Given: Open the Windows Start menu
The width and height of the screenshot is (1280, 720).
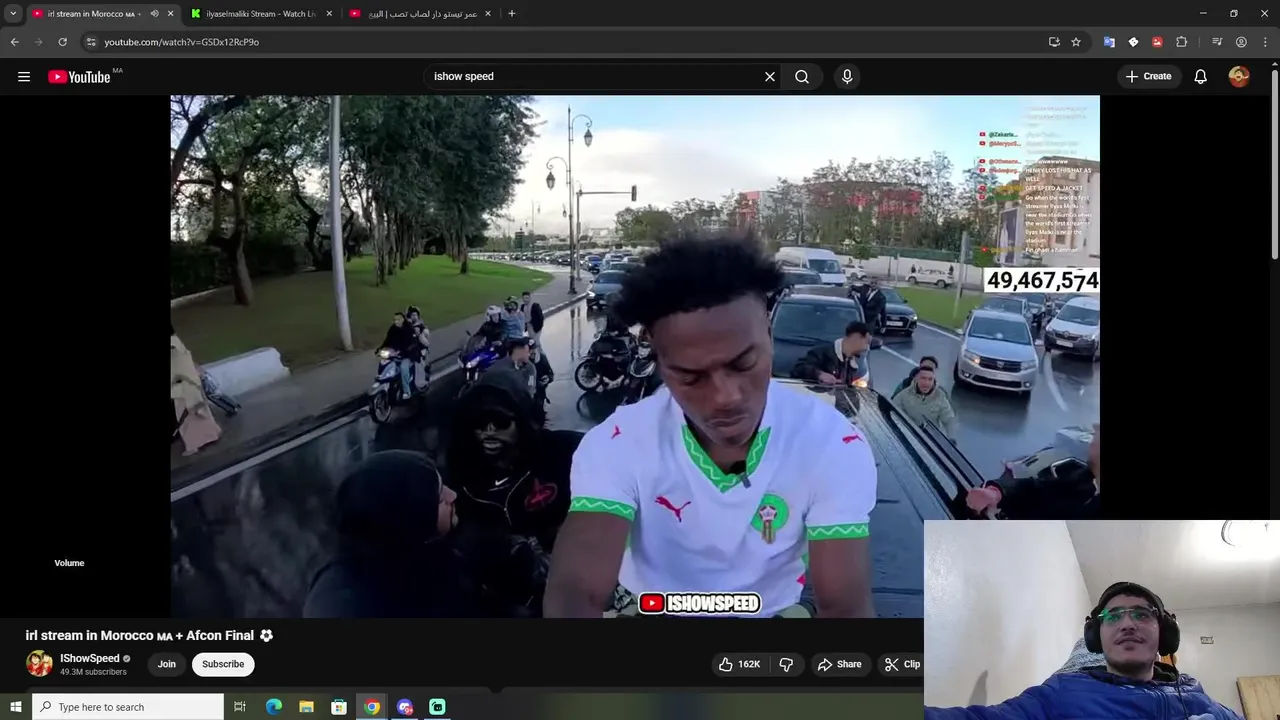Looking at the screenshot, I should (x=15, y=707).
